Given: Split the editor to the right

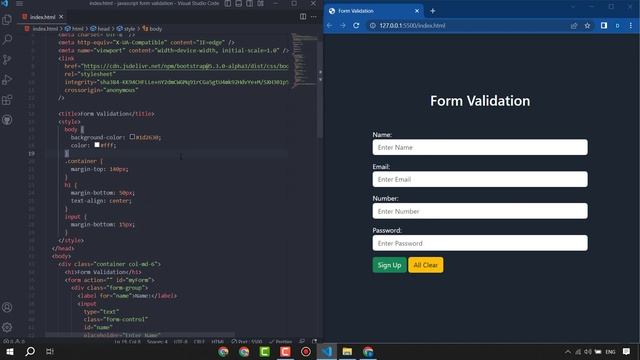Looking at the screenshot, I should (x=303, y=17).
